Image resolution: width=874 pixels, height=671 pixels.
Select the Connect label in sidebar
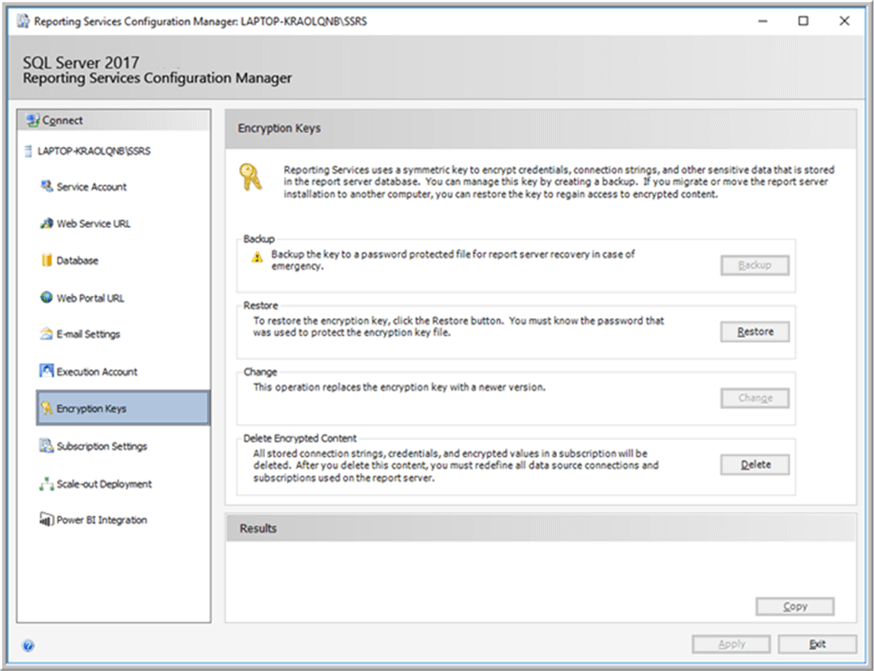(x=62, y=120)
